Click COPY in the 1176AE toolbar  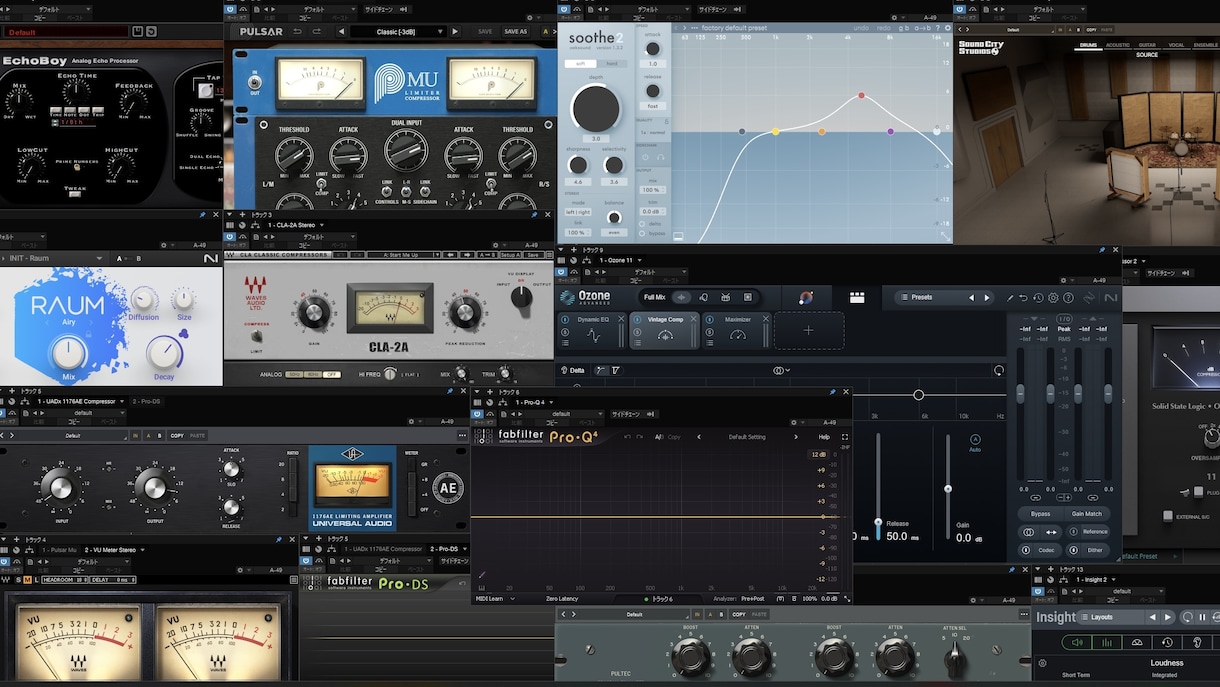[x=177, y=436]
